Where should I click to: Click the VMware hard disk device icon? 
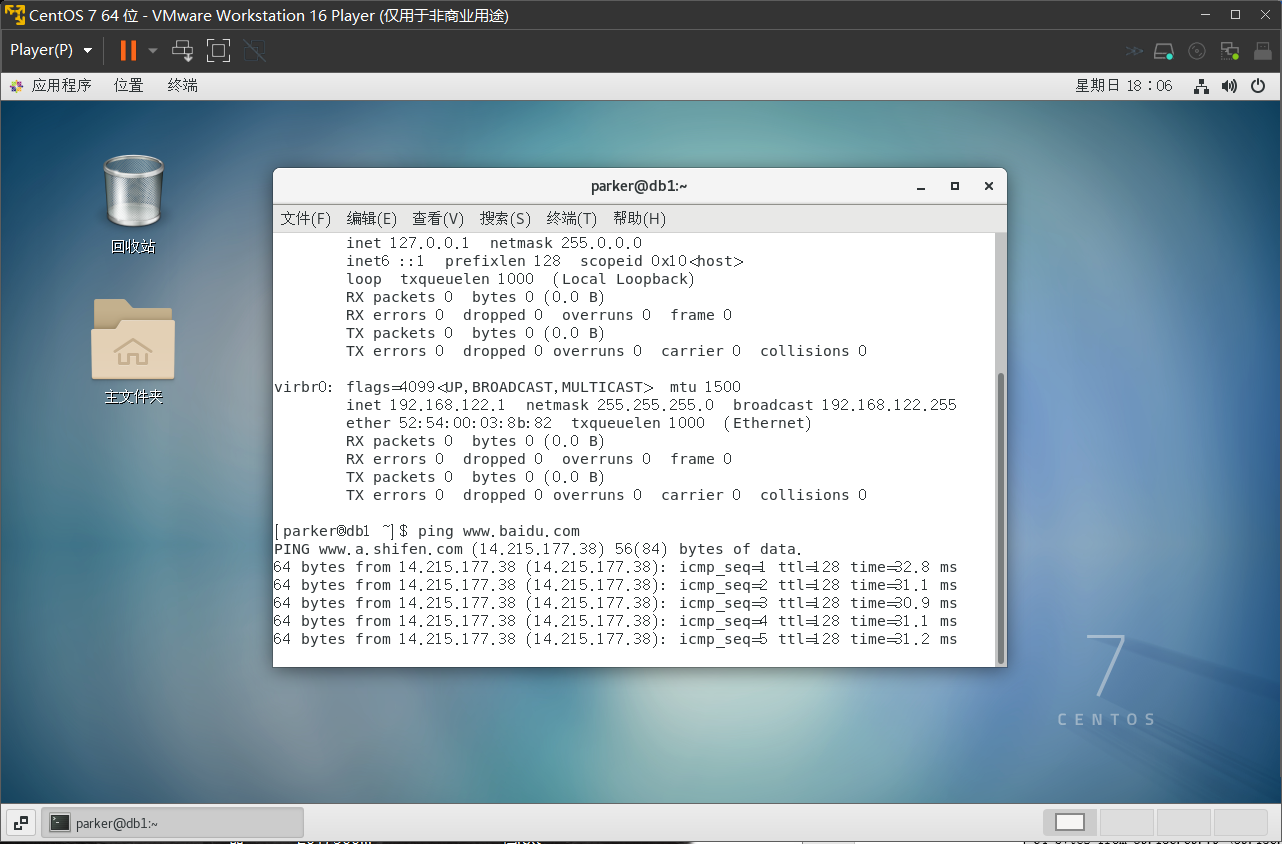click(x=1163, y=51)
